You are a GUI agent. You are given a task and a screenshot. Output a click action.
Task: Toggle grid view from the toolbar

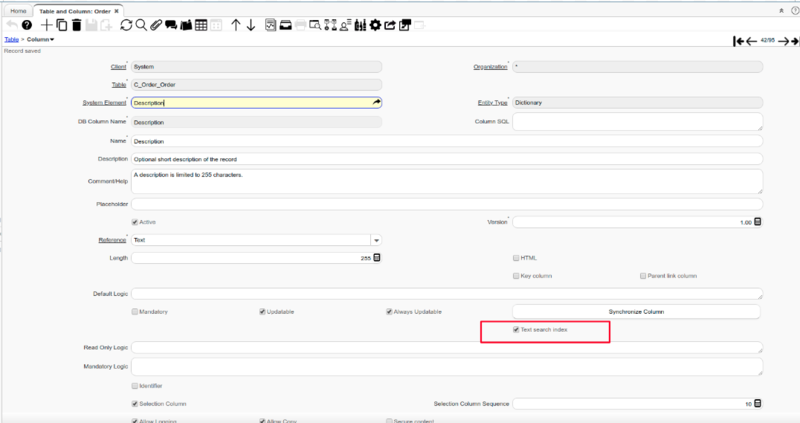[202, 24]
